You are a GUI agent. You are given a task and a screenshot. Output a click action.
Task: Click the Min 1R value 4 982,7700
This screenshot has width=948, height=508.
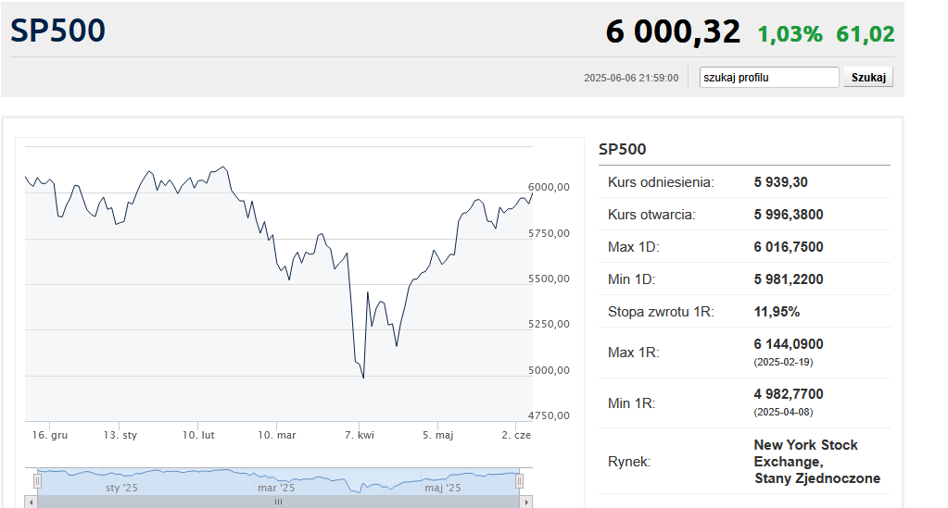tap(788, 394)
